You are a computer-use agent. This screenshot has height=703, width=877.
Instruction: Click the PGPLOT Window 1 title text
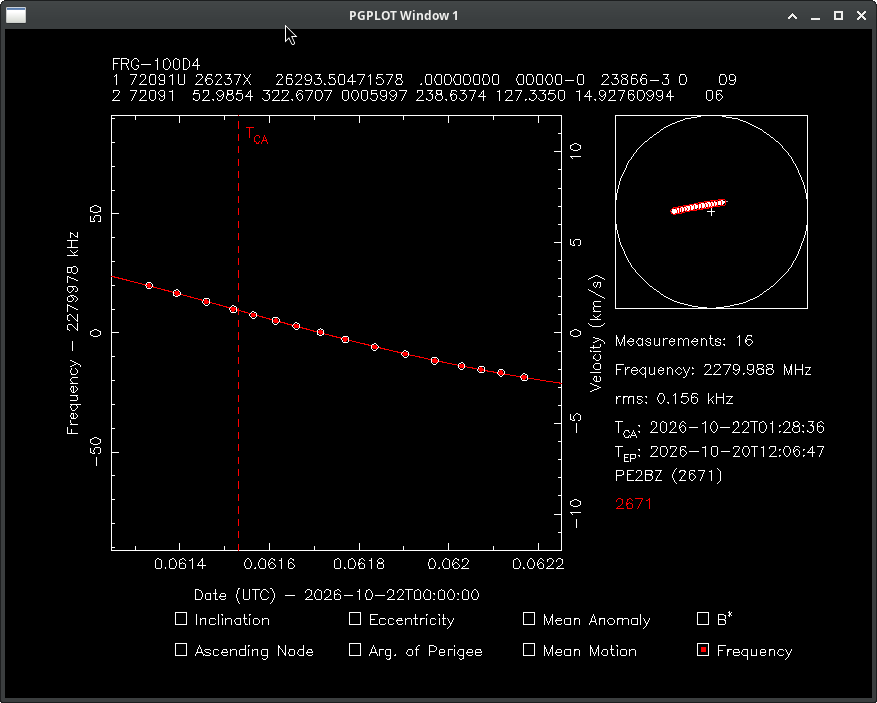[403, 16]
